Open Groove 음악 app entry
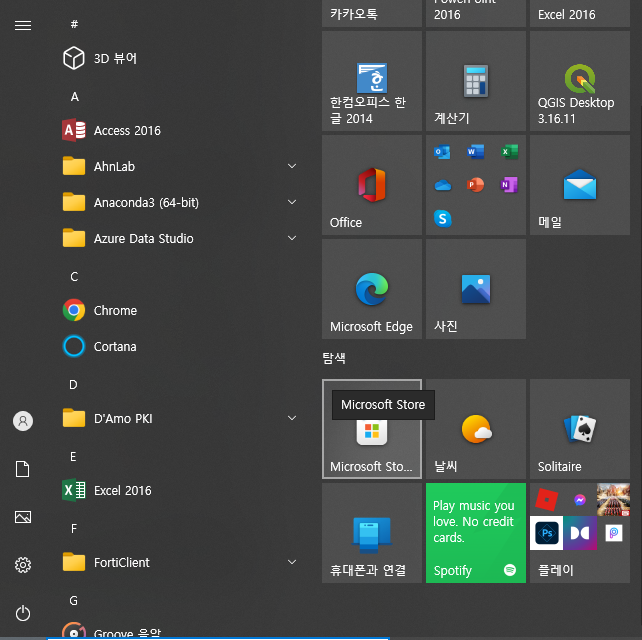Screen dimensions: 642x640 [x=178, y=631]
